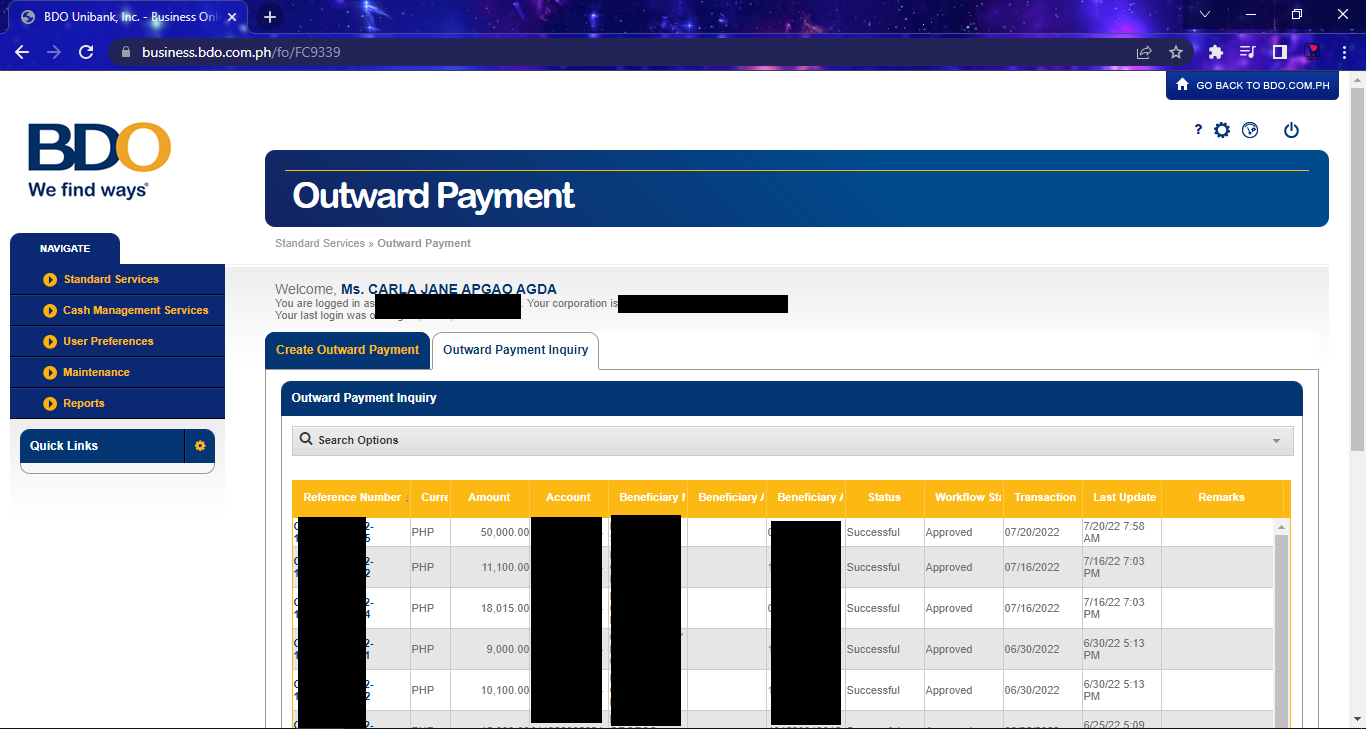Click the dashboard gauge icon
Screen dimensions: 1366x729
point(1250,130)
